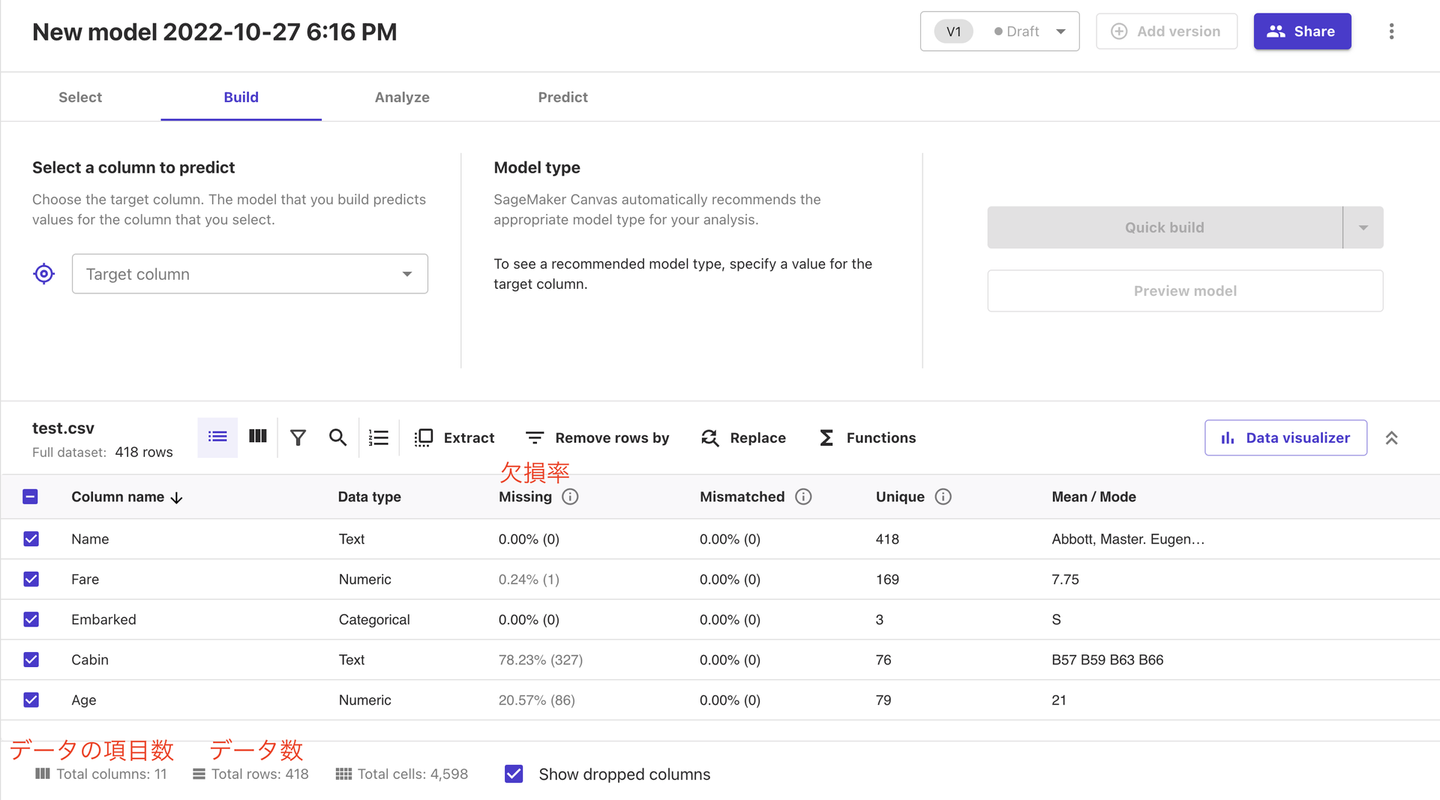
Task: Uncheck the Age column checkbox
Action: [31, 700]
